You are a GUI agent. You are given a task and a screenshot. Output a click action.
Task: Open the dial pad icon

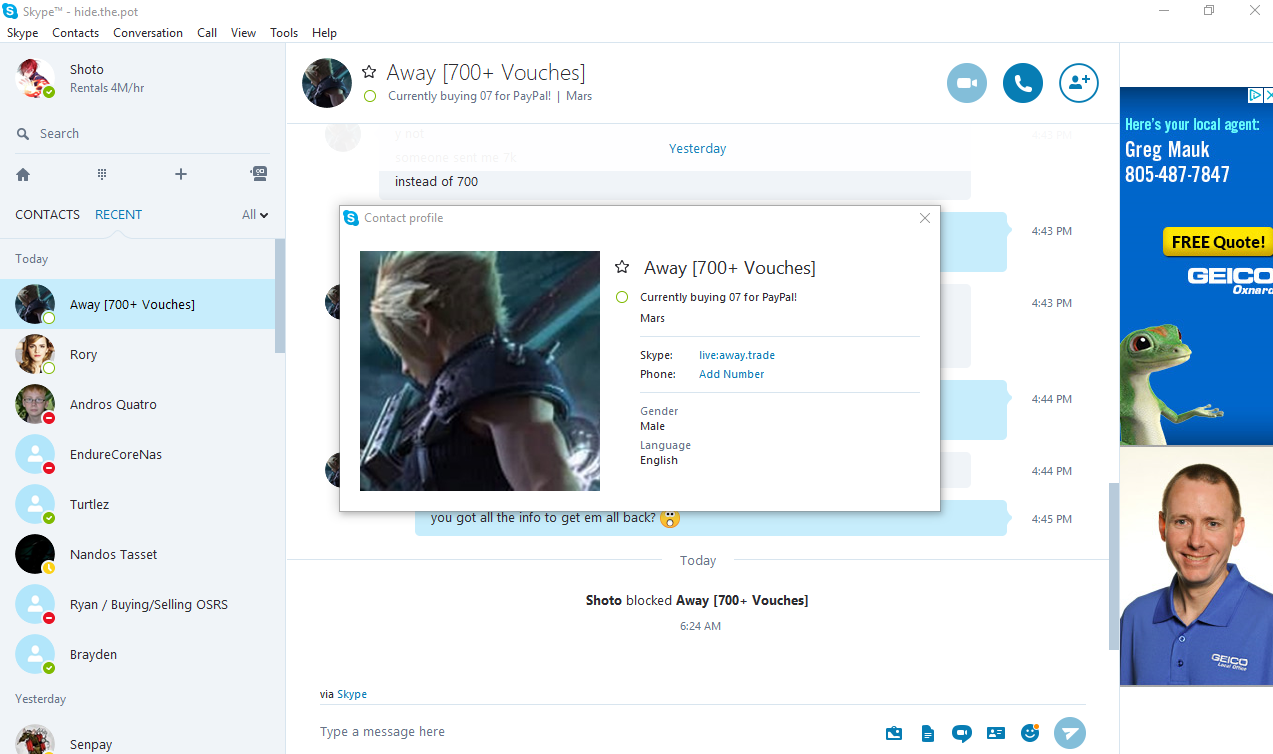pyautogui.click(x=102, y=174)
